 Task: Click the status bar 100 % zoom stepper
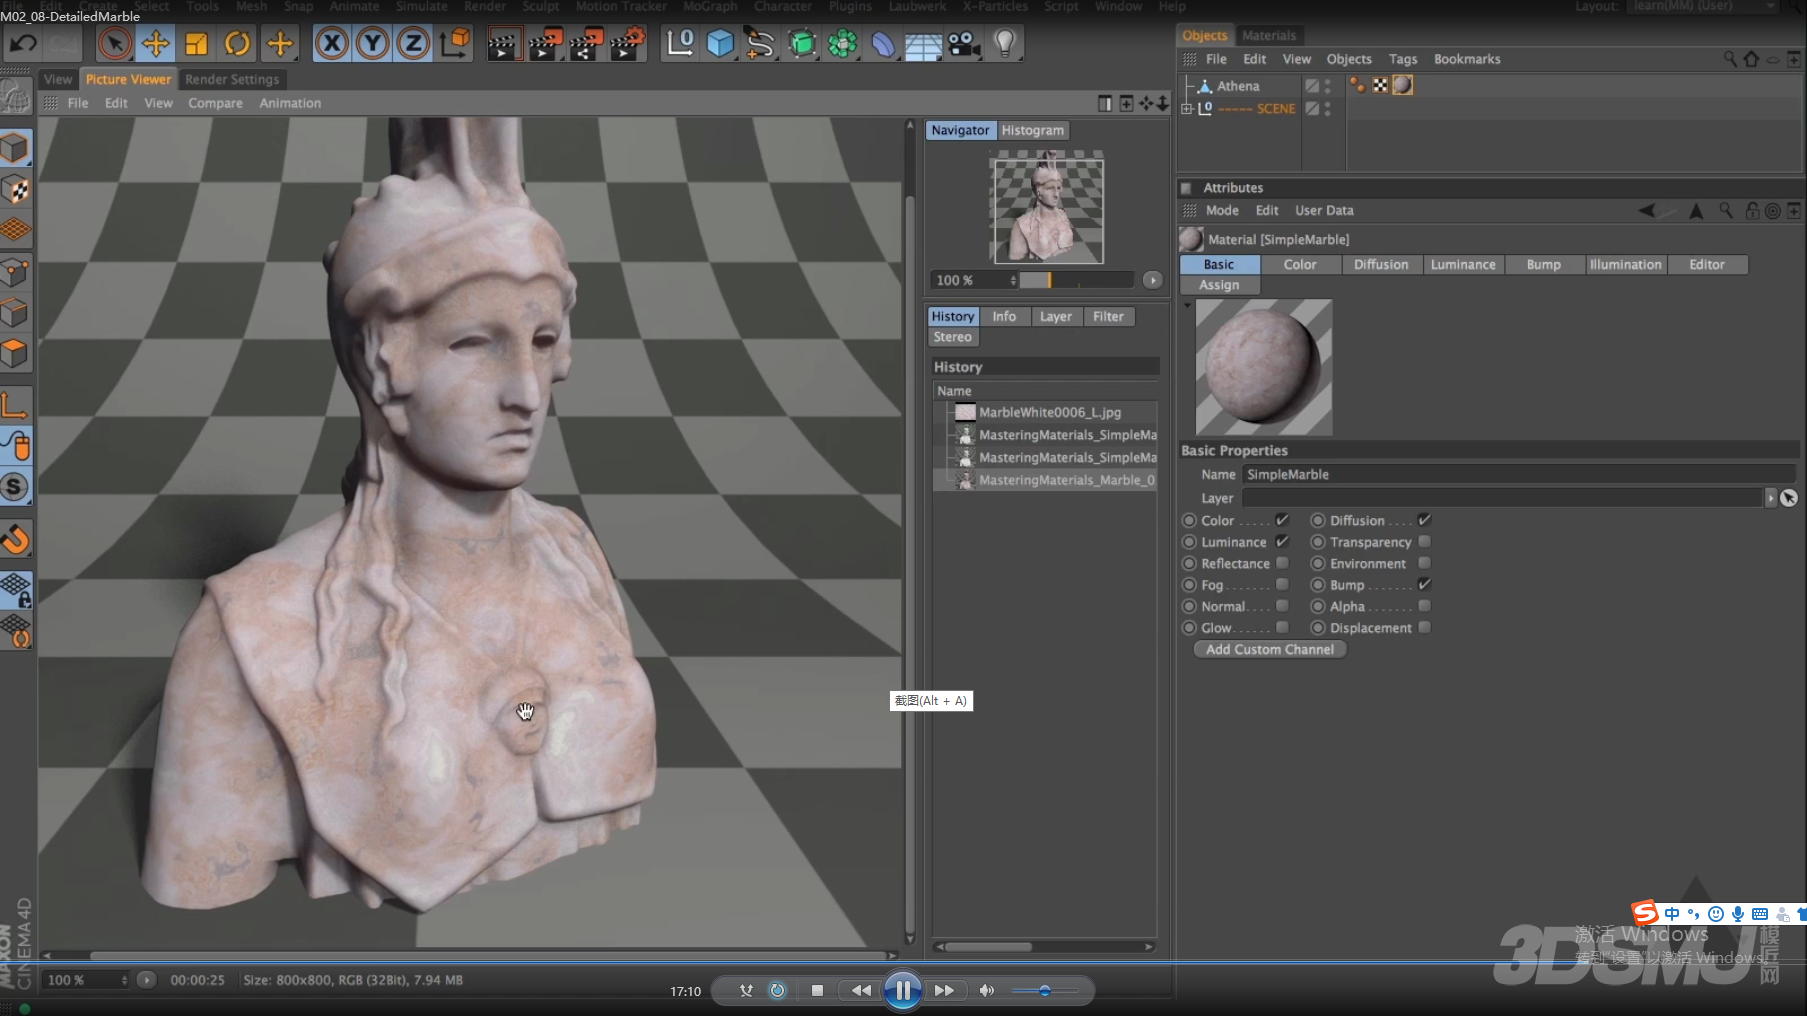(124, 980)
